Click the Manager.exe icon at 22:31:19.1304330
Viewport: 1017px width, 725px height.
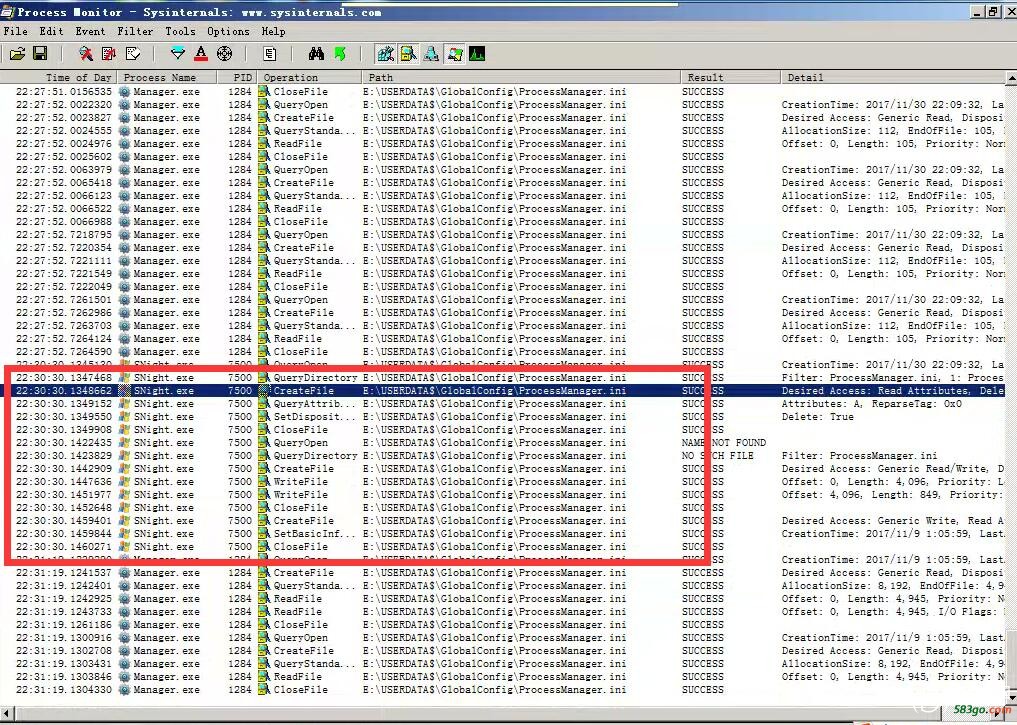coord(125,689)
